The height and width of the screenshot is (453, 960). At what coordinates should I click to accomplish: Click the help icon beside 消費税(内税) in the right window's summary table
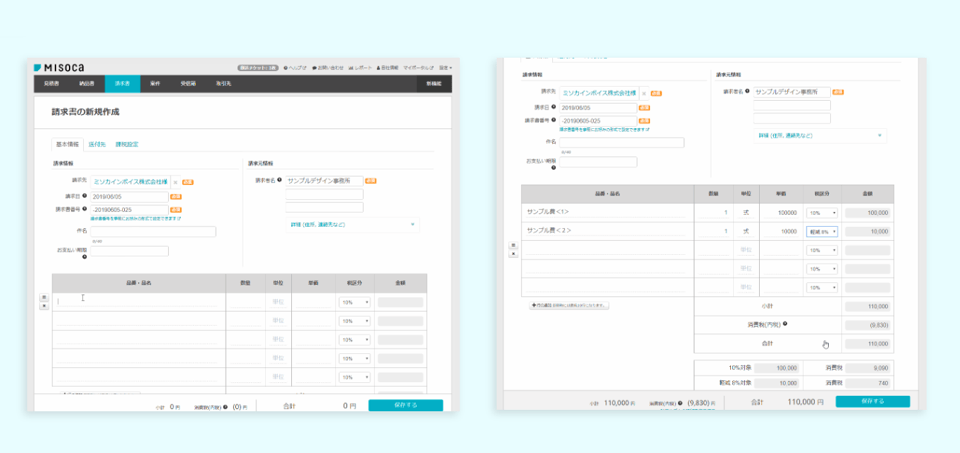pyautogui.click(x=785, y=324)
